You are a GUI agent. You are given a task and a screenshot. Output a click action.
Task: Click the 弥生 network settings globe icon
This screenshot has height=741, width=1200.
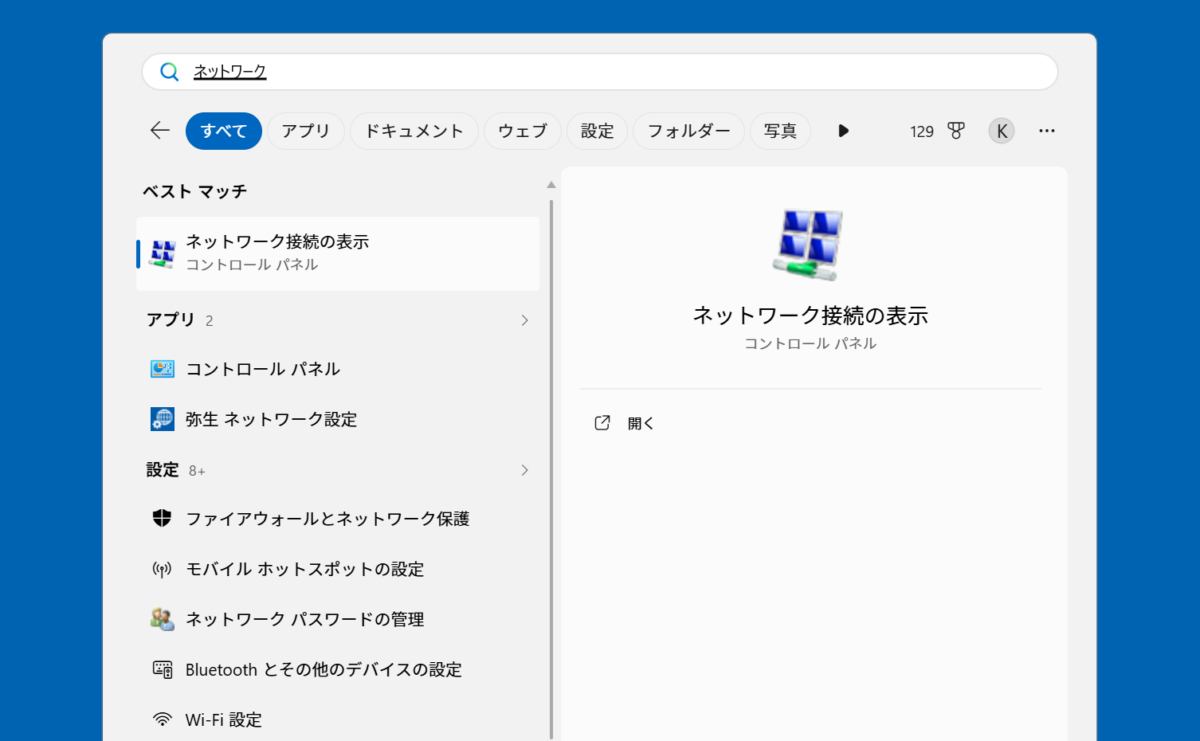pos(162,419)
